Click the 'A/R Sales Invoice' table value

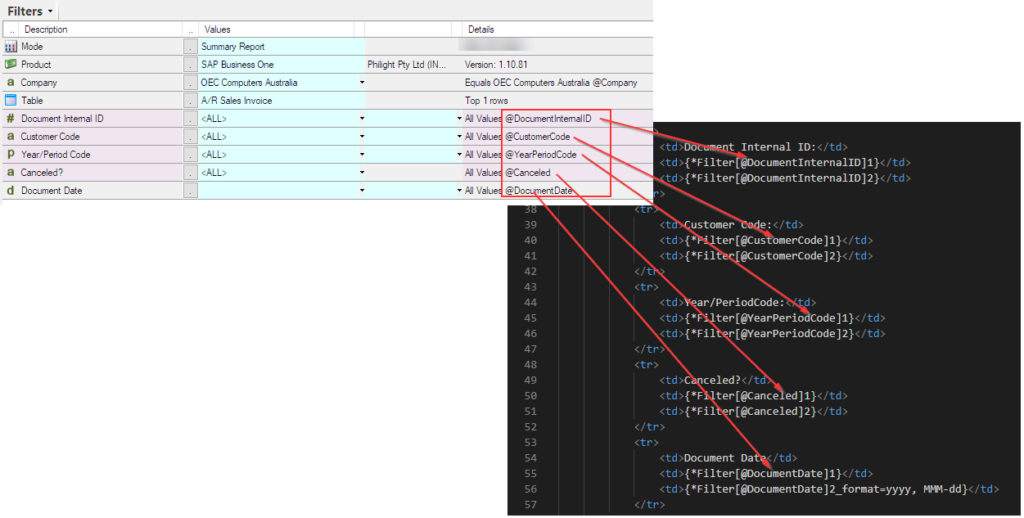[x=236, y=100]
